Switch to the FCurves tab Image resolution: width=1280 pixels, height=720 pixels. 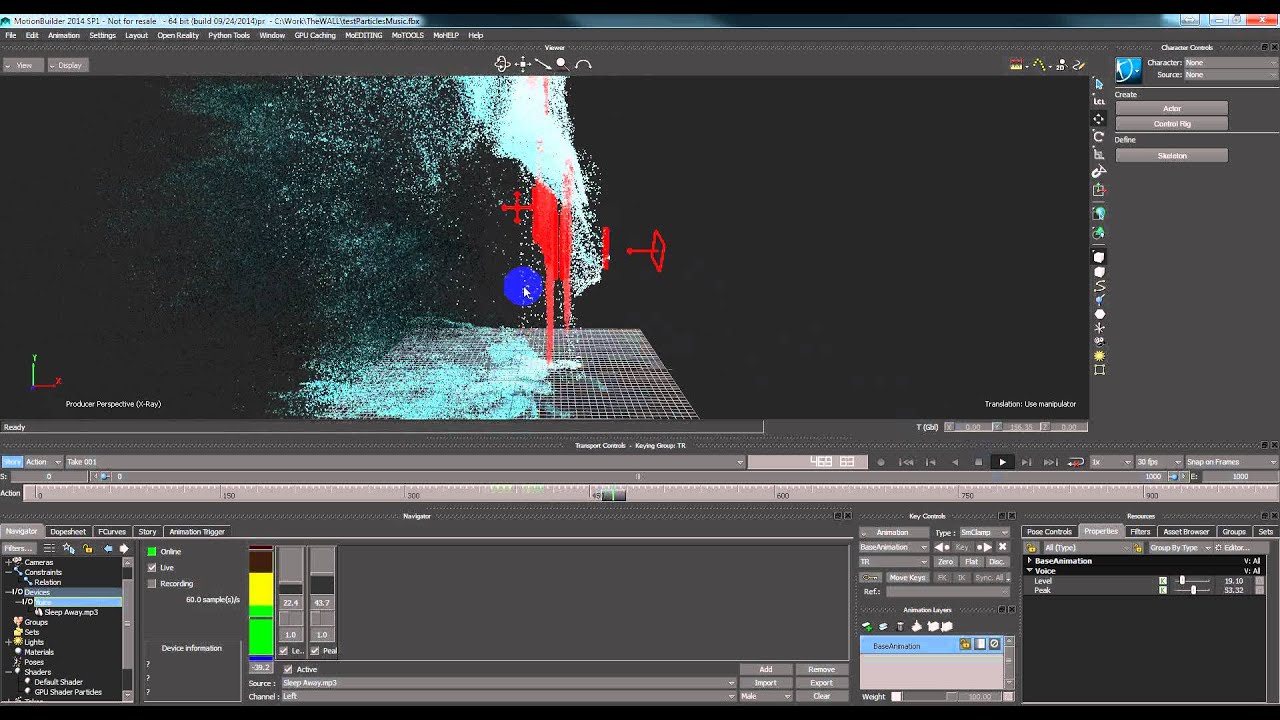click(x=112, y=531)
